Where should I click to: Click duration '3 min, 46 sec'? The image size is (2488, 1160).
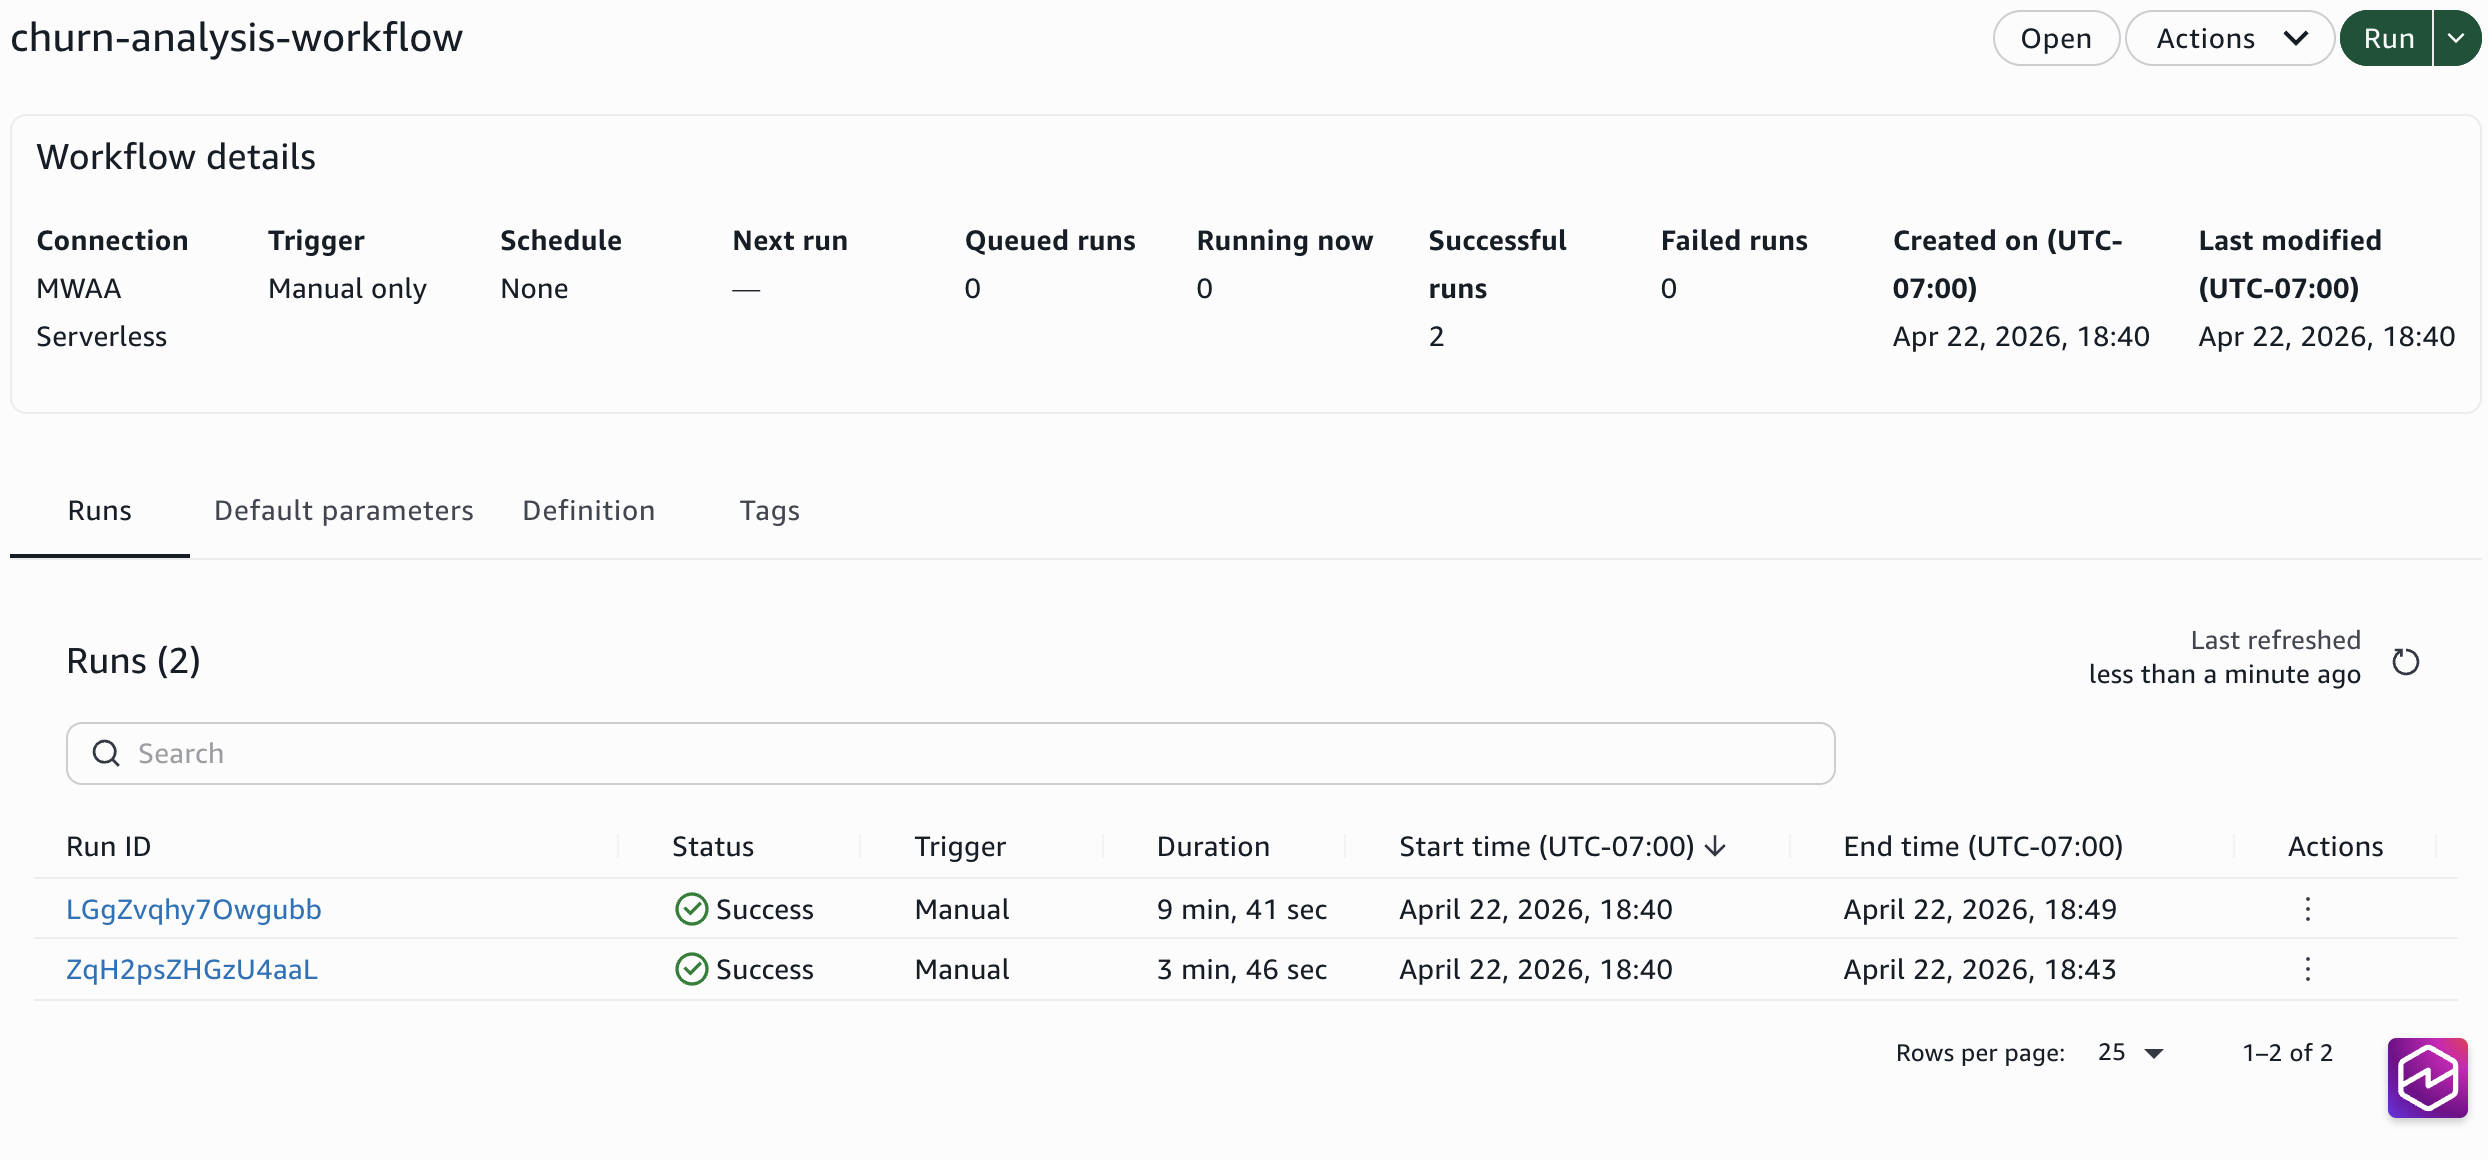[x=1241, y=969]
